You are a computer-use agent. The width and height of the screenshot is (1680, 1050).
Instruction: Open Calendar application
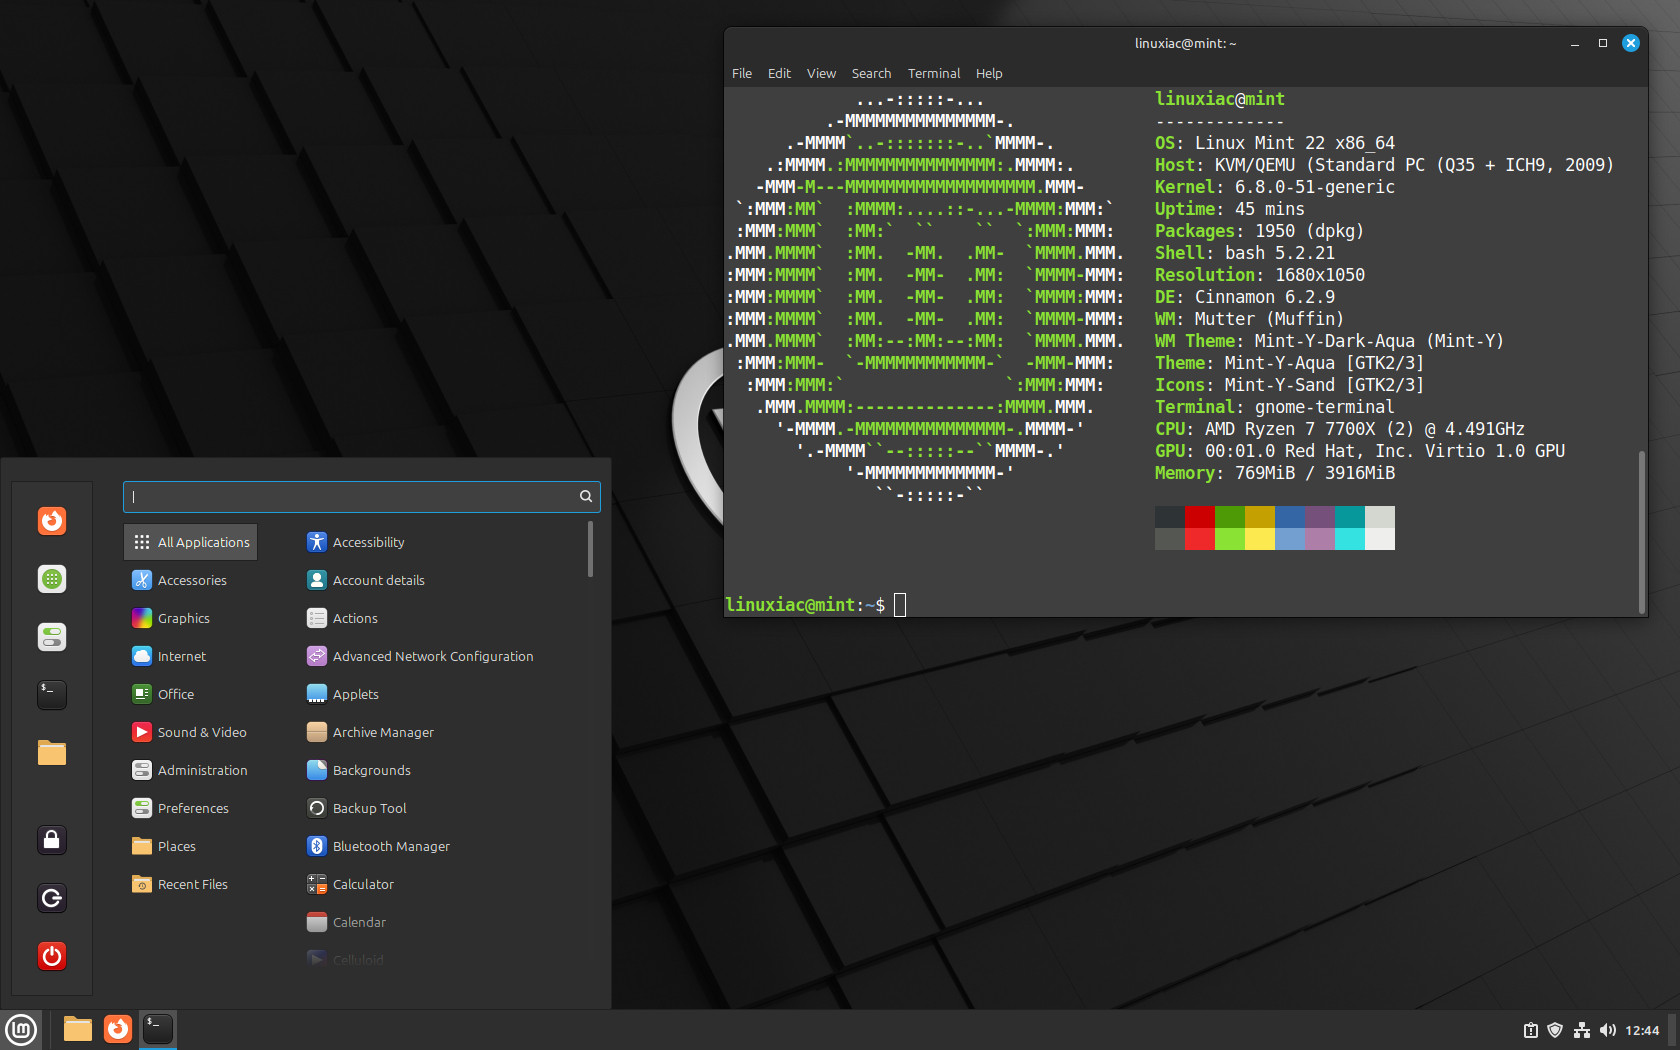click(x=347, y=922)
